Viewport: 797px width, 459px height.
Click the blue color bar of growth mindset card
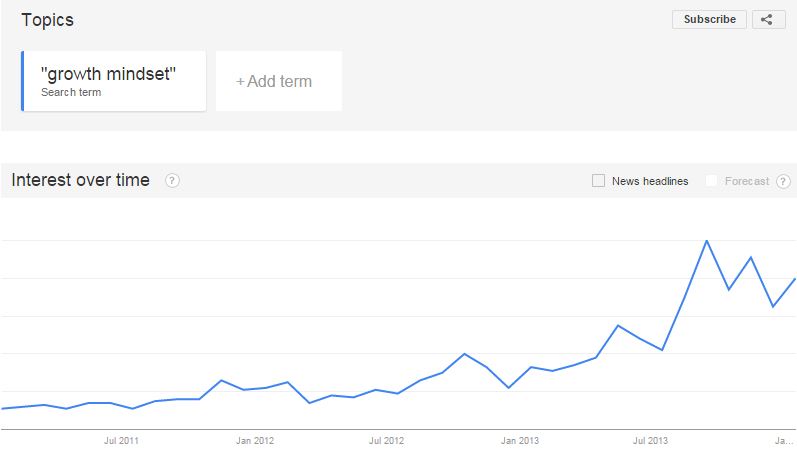pos(22,81)
